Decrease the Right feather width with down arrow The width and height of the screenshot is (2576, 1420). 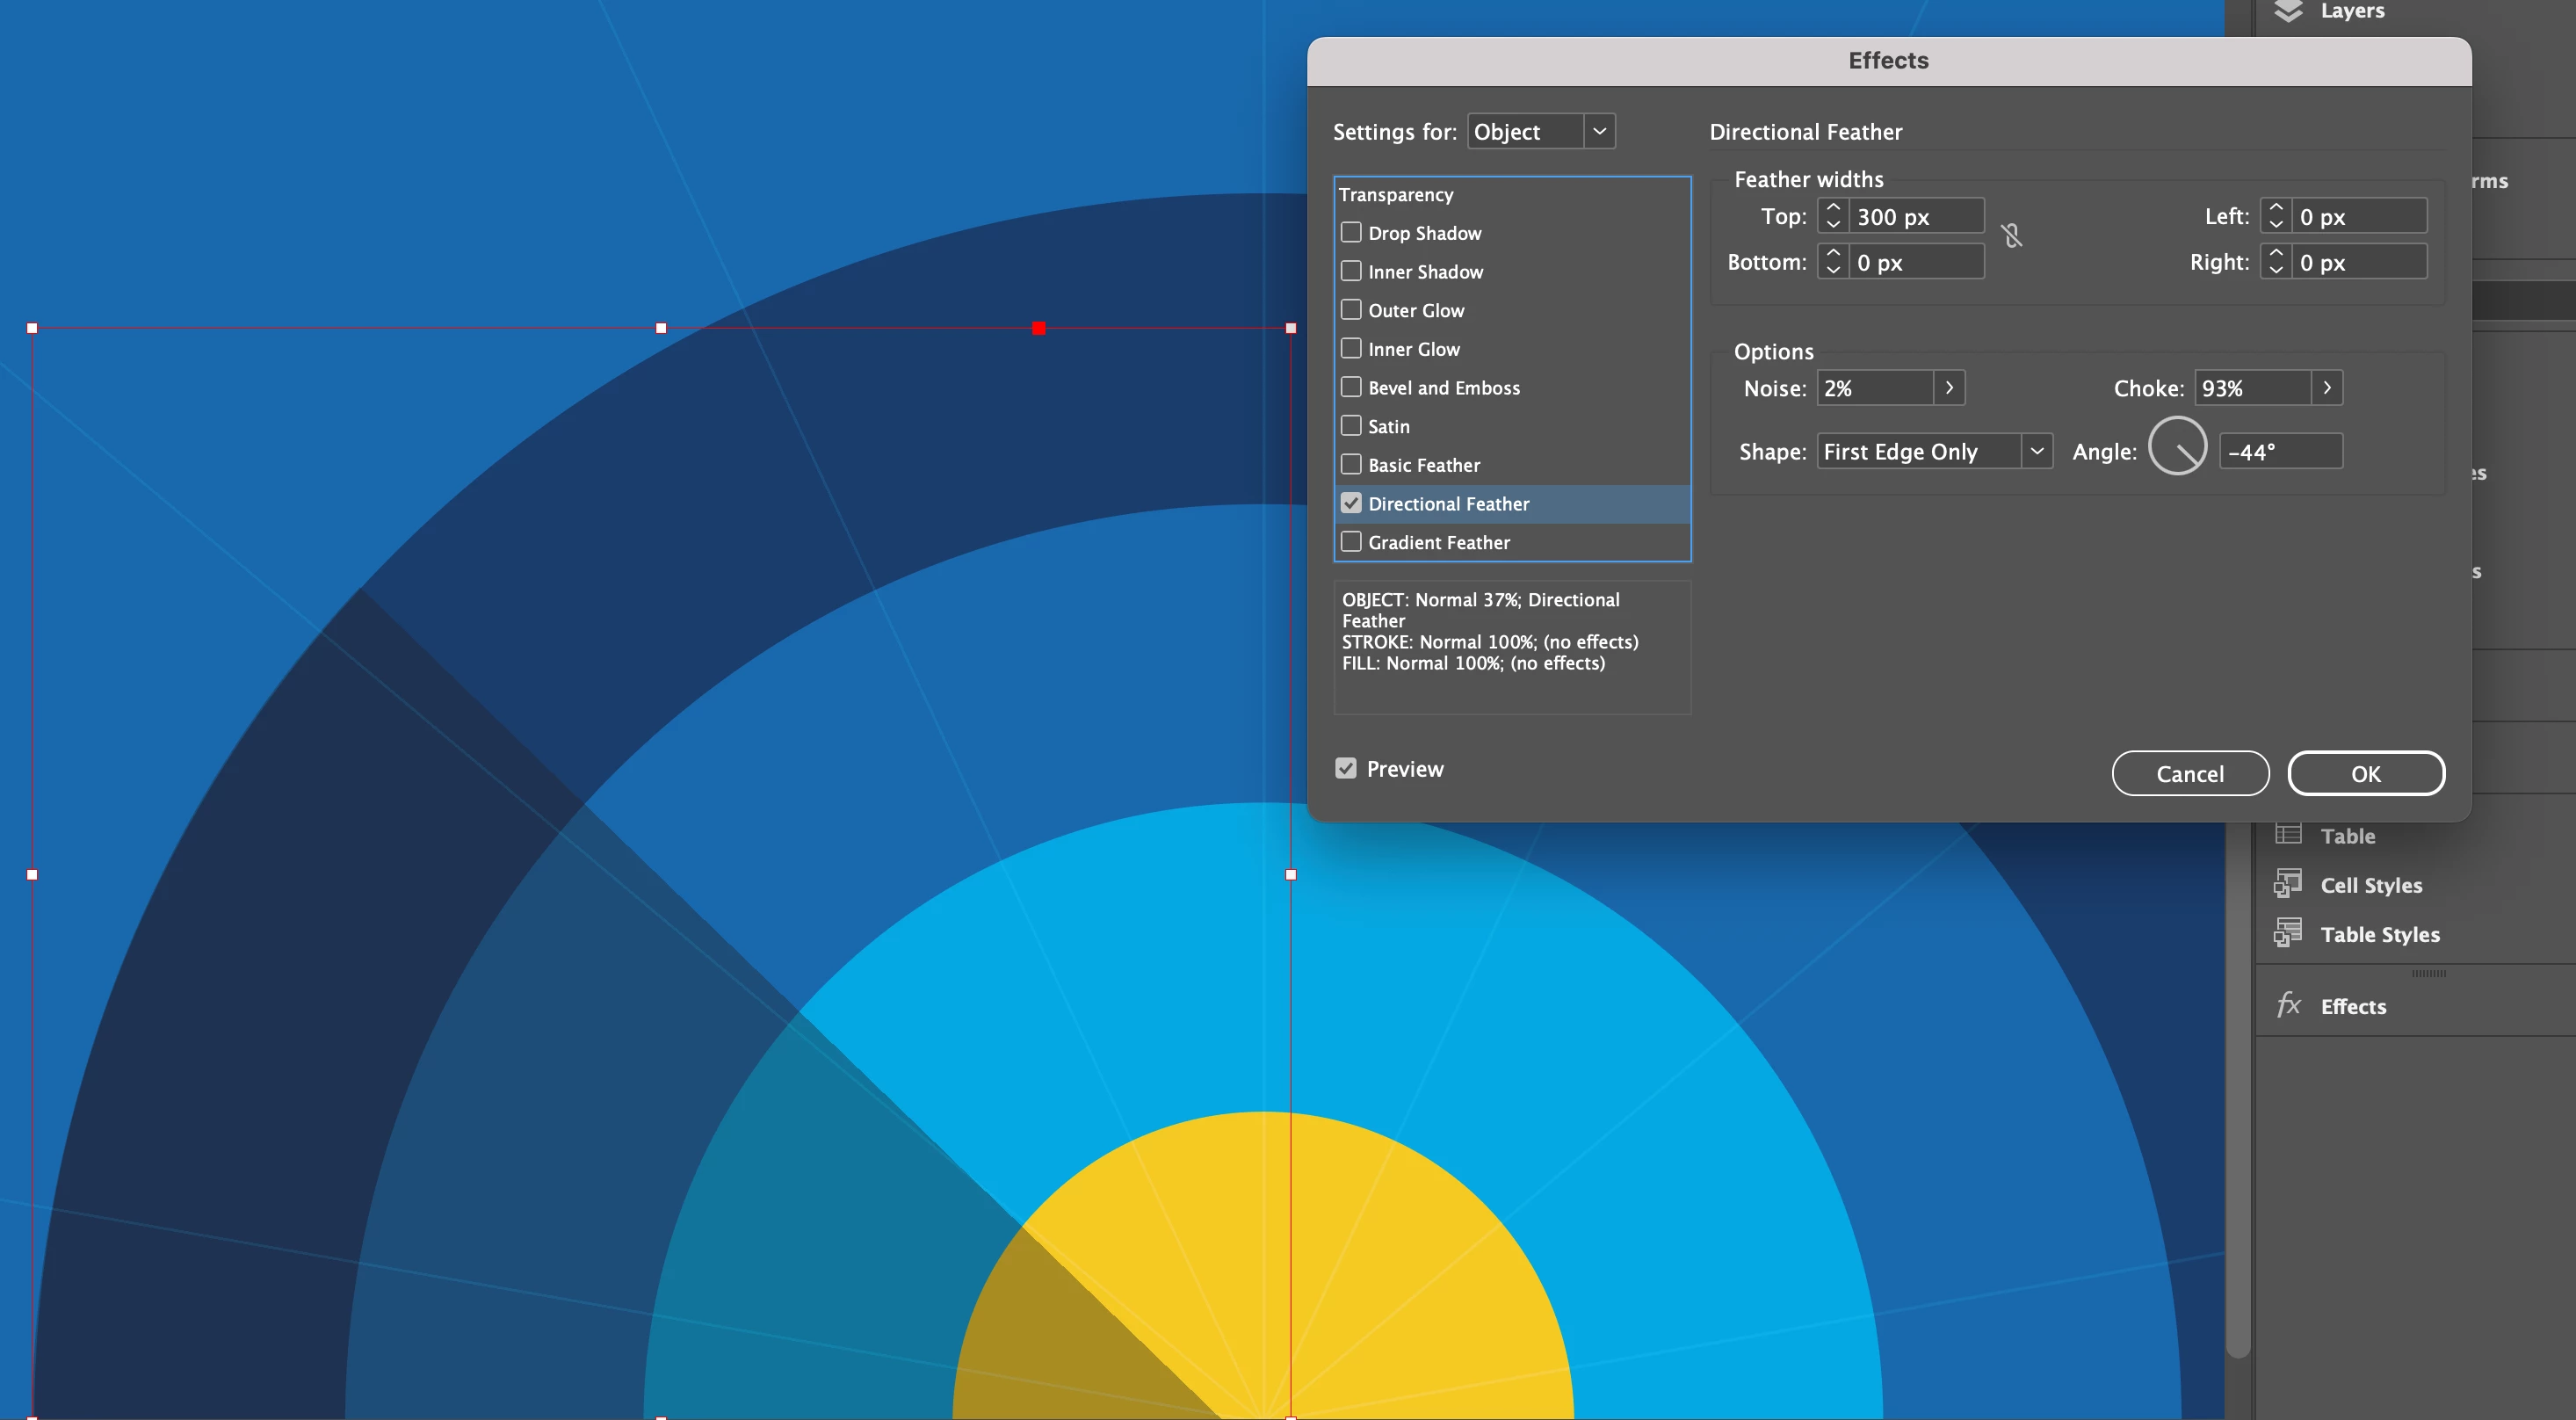click(x=2276, y=270)
